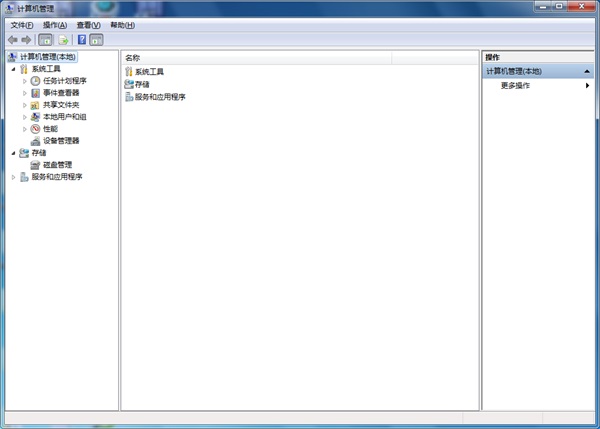Open Help via the blue question icon

click(x=81, y=40)
